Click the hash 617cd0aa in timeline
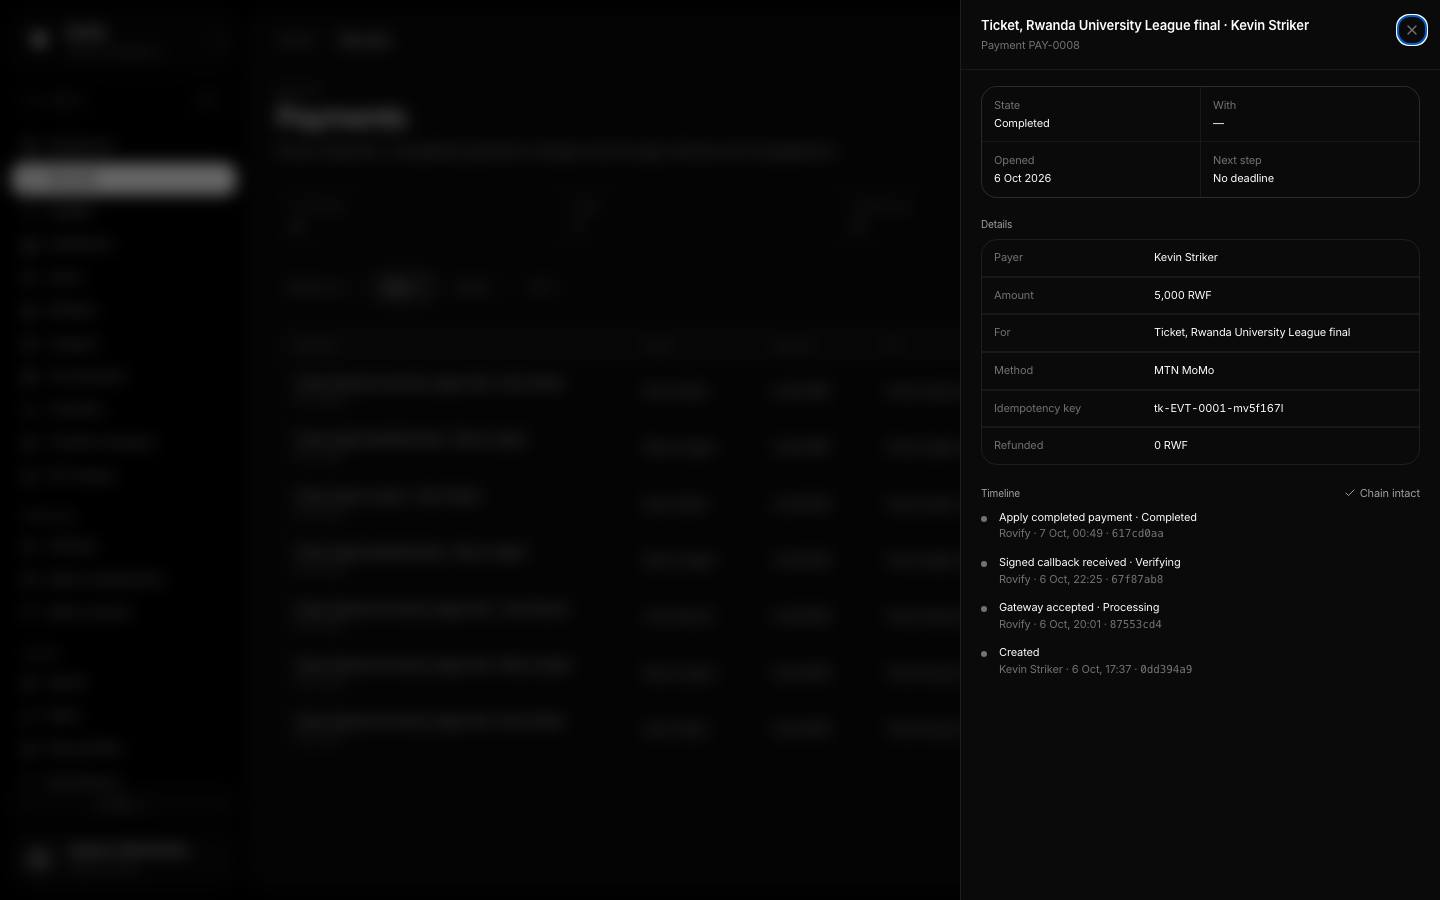This screenshot has height=900, width=1440. [x=1137, y=534]
